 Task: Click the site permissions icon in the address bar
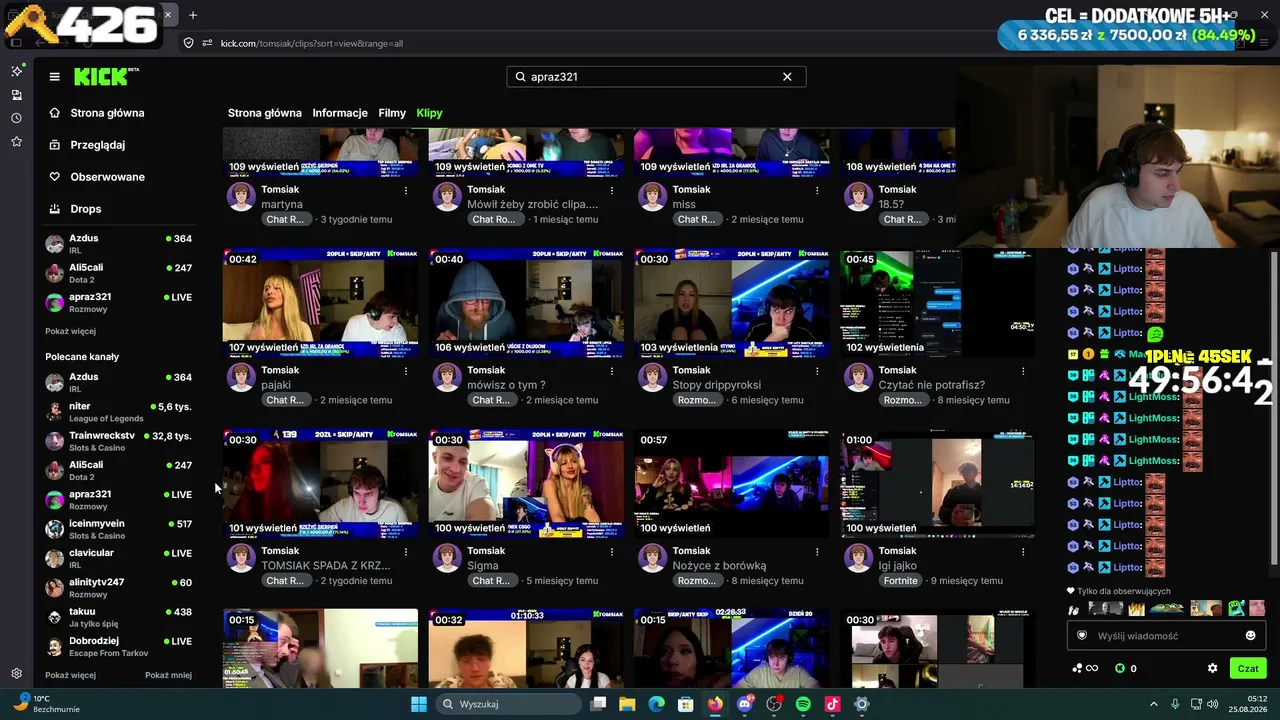(x=207, y=43)
